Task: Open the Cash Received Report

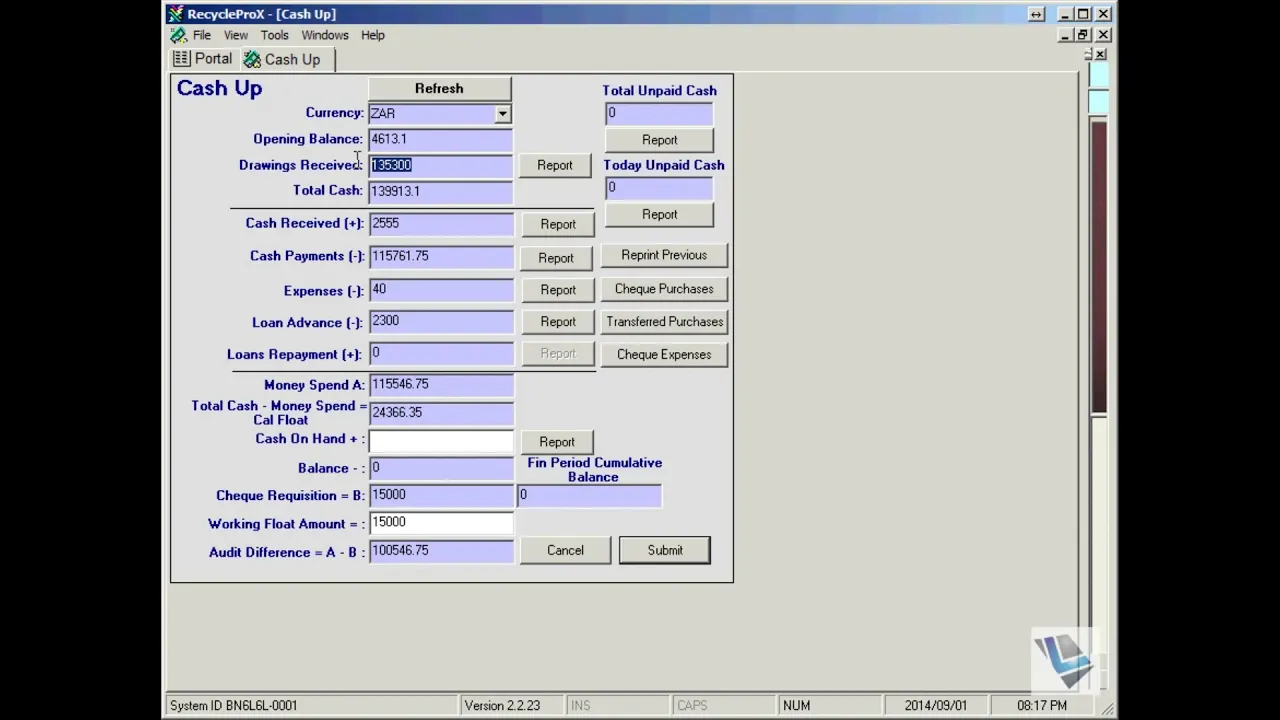Action: (x=558, y=224)
